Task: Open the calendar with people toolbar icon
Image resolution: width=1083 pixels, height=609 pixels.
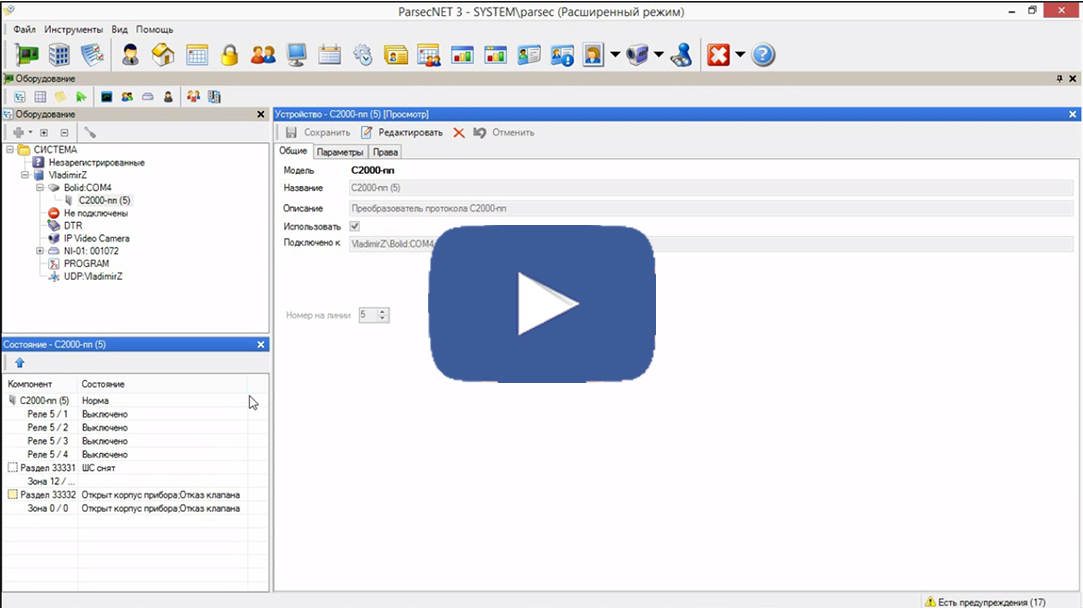Action: coord(429,55)
